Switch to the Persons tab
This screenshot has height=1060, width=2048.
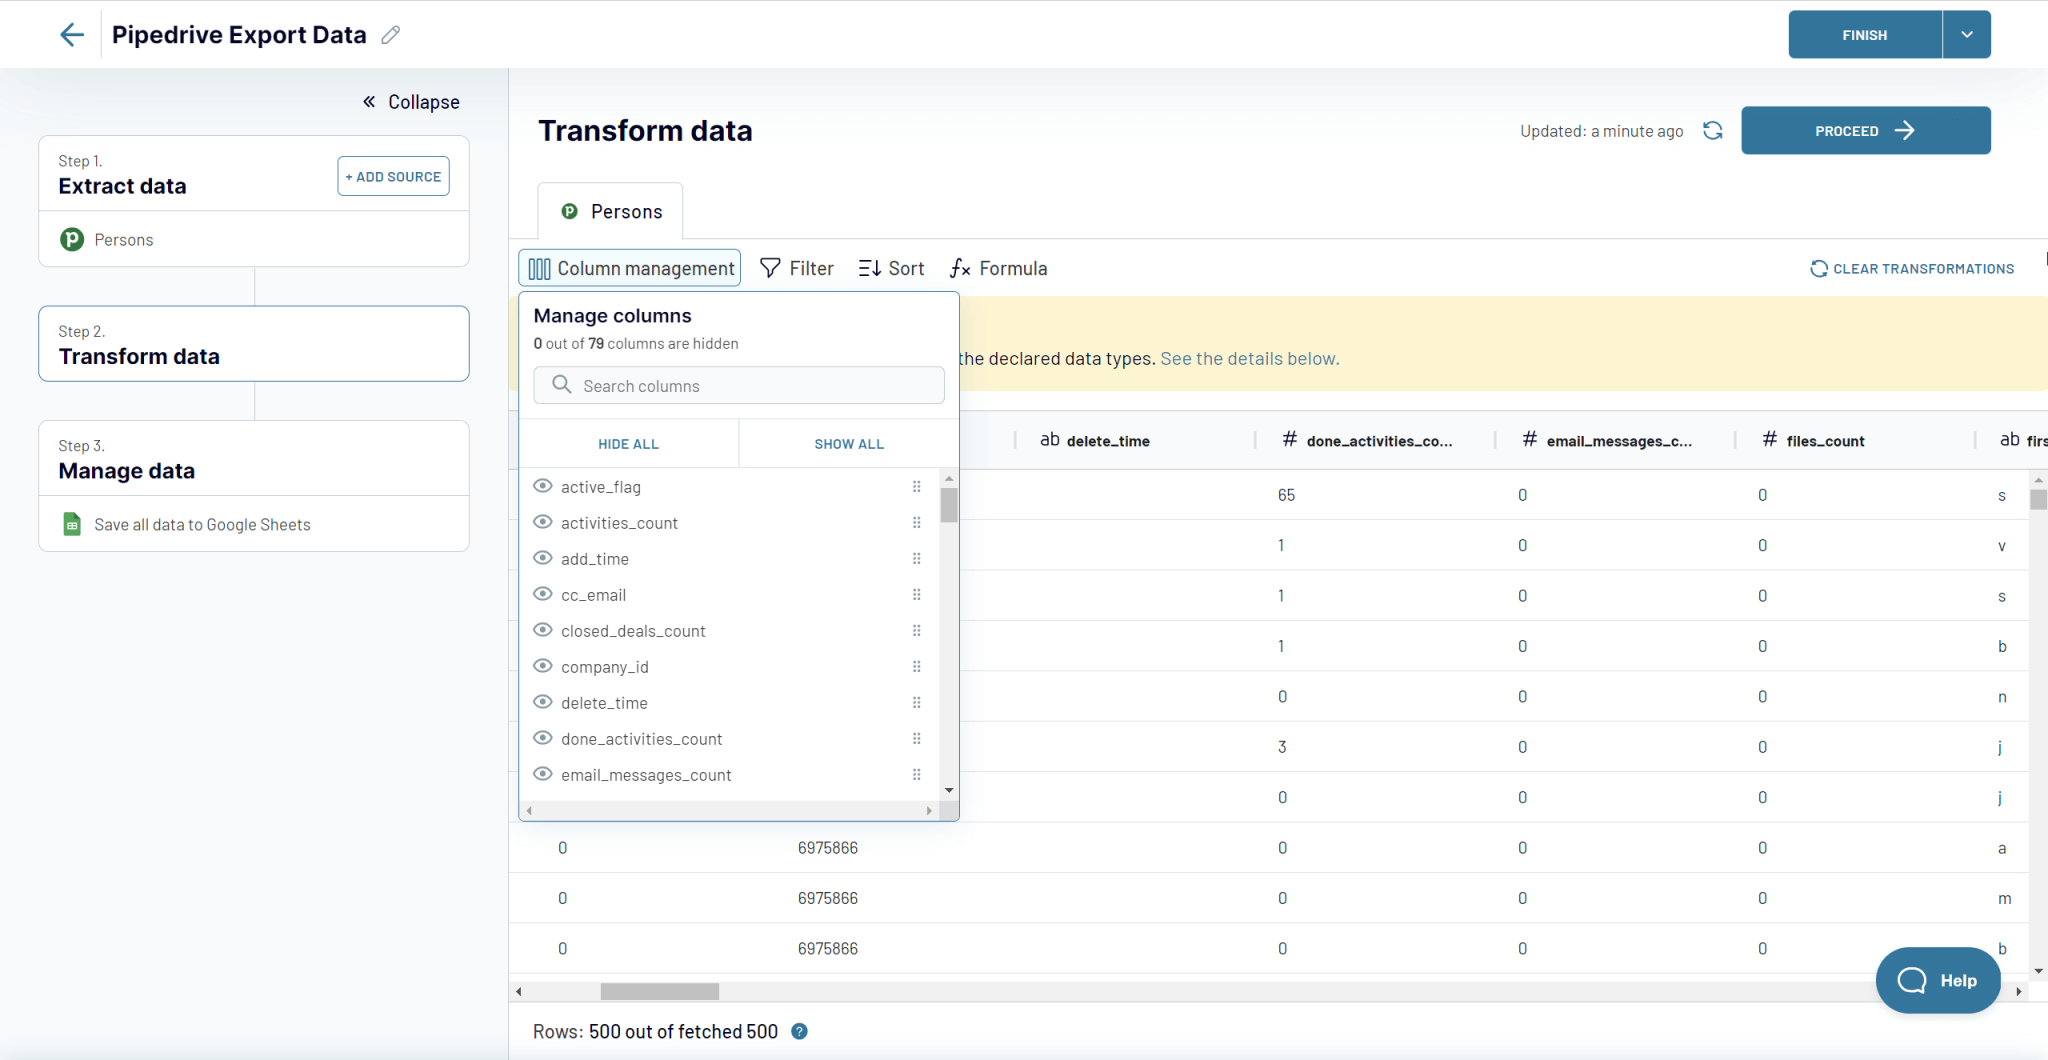coord(610,211)
